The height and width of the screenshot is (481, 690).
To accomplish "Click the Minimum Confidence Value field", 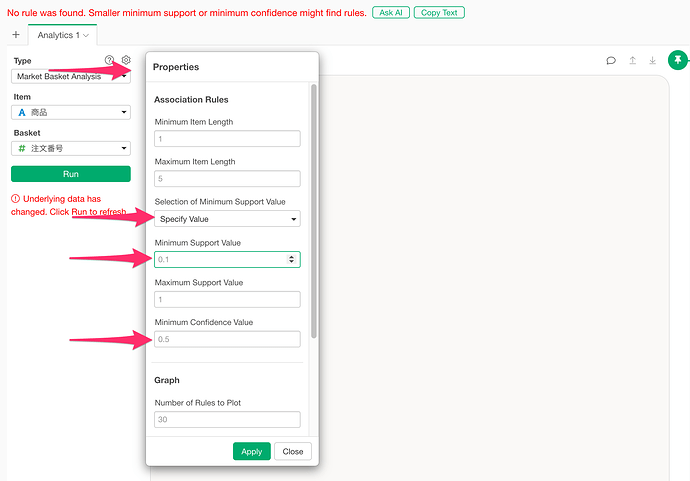I will point(227,339).
